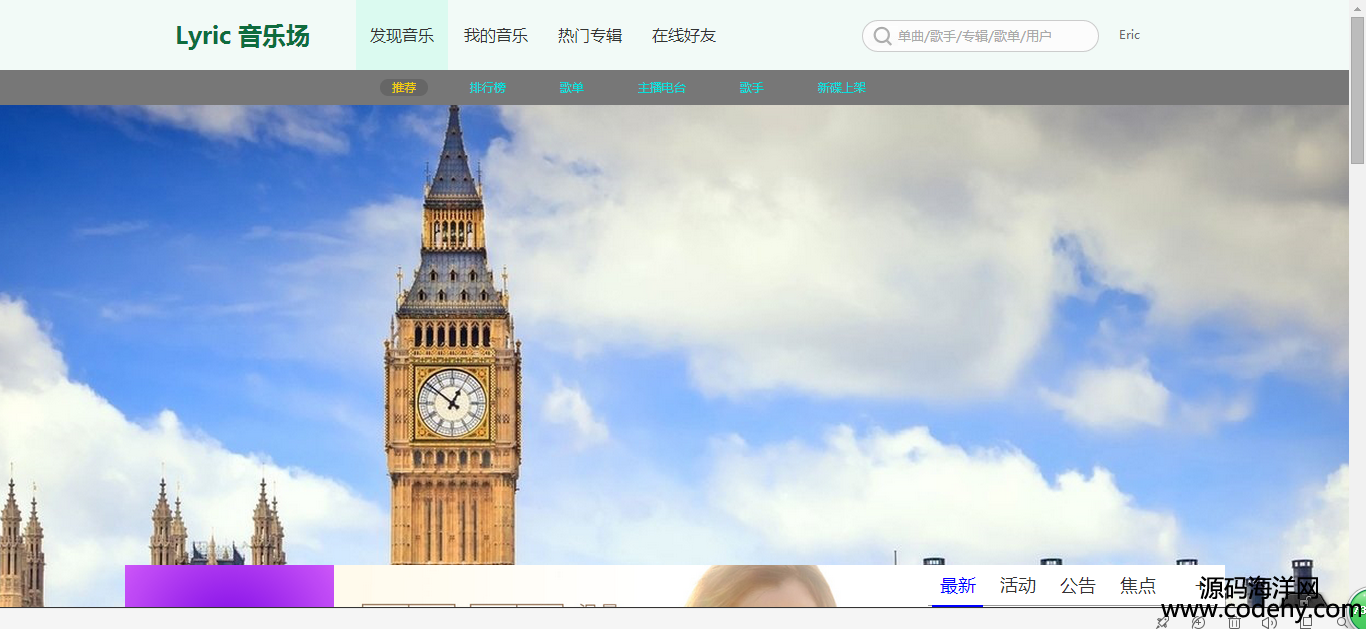Click the rocket accelerator icon in status bar
The height and width of the screenshot is (629, 1366).
pyautogui.click(x=1162, y=622)
